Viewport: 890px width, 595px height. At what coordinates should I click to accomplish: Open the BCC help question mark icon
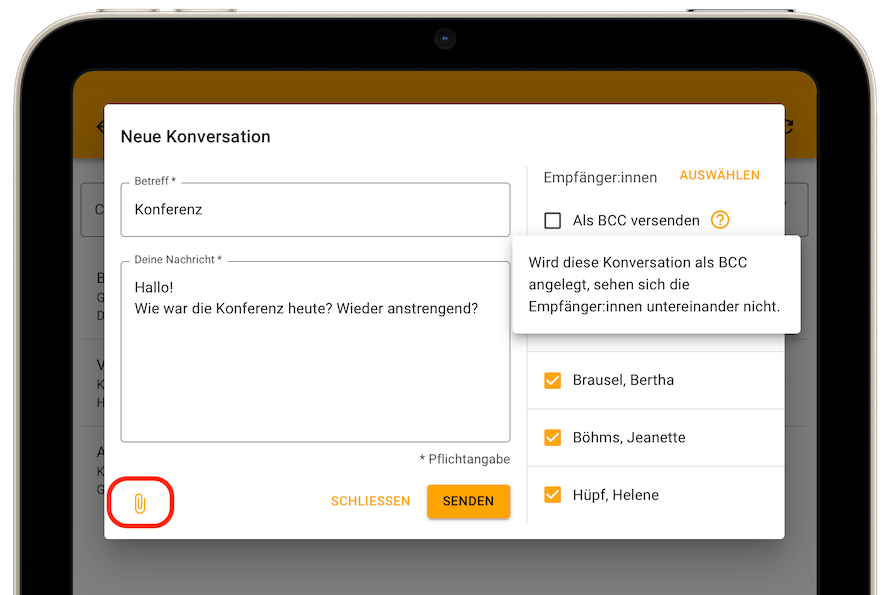pos(720,220)
